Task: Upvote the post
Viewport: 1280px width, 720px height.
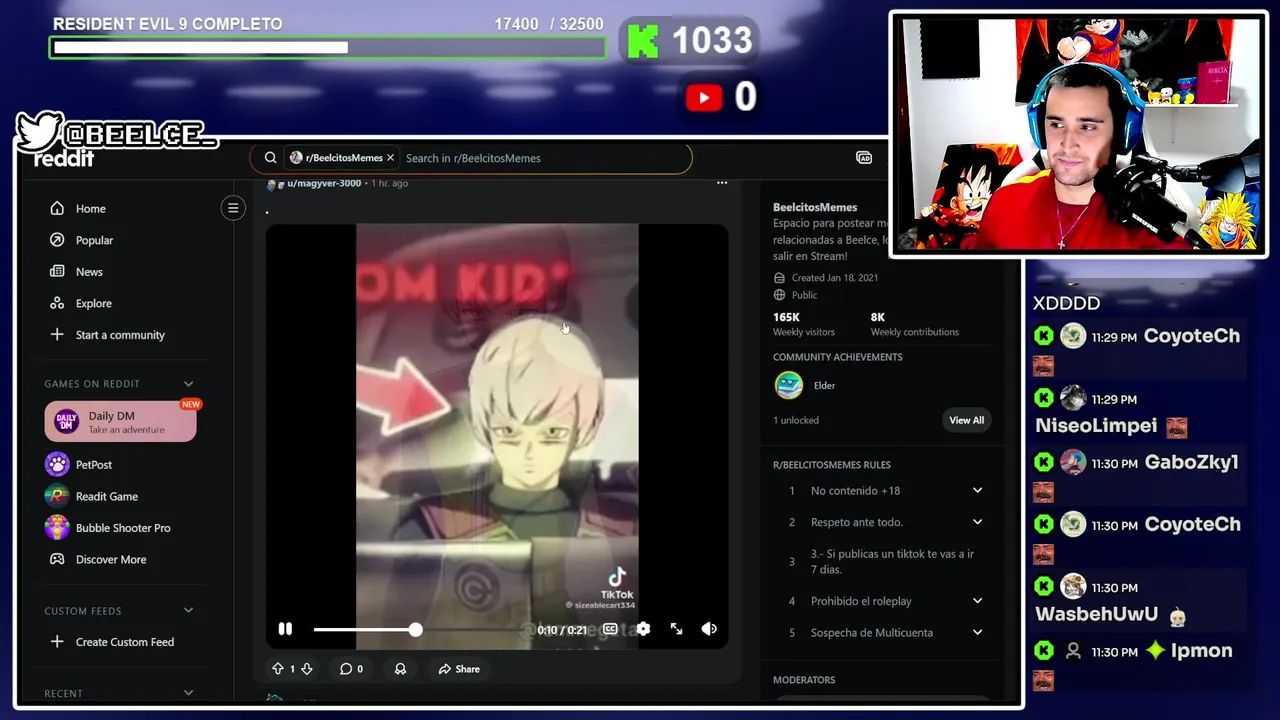Action: [278, 669]
